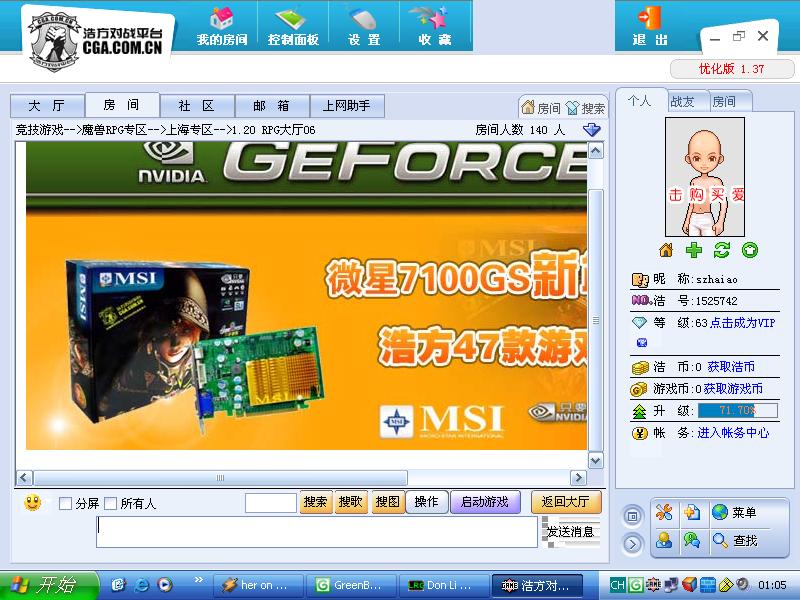Click the vertical scrollbar up arrow
The height and width of the screenshot is (600, 800).
[x=595, y=151]
